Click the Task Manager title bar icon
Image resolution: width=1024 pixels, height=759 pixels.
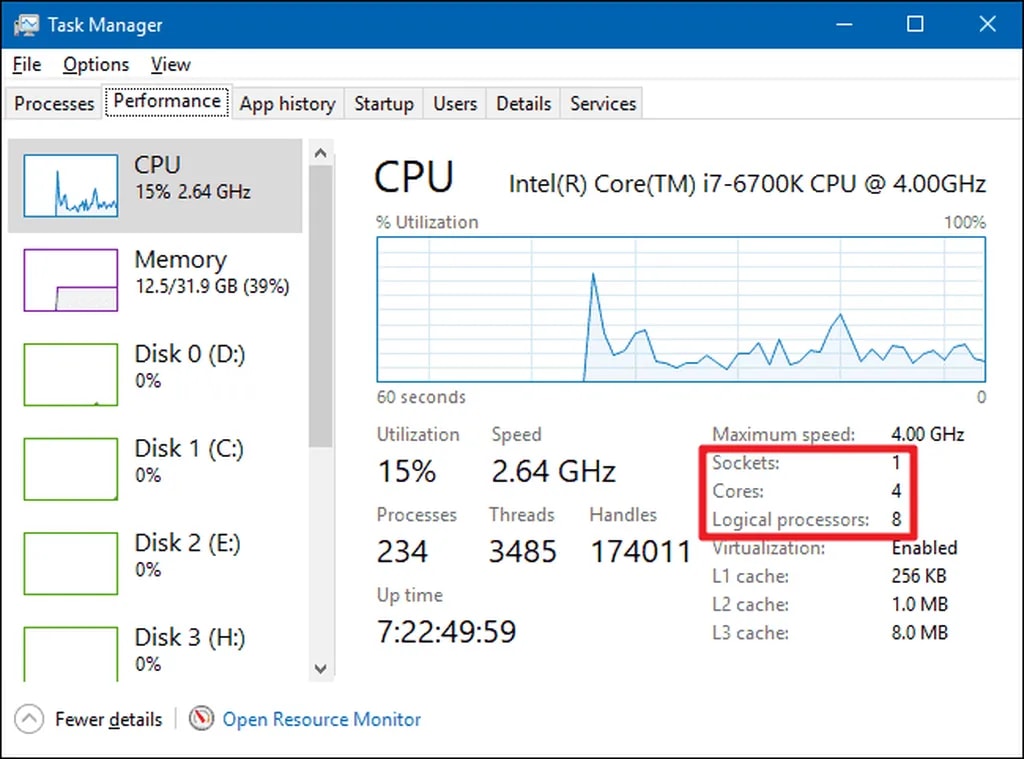click(22, 24)
